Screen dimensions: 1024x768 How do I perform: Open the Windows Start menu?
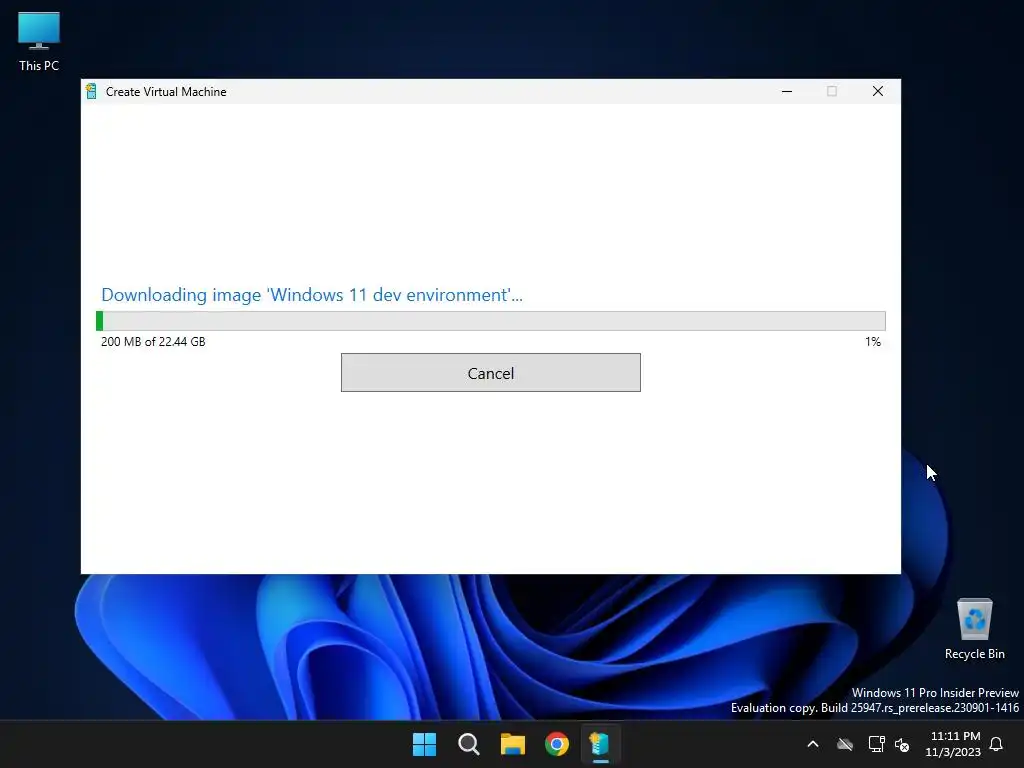coord(424,744)
